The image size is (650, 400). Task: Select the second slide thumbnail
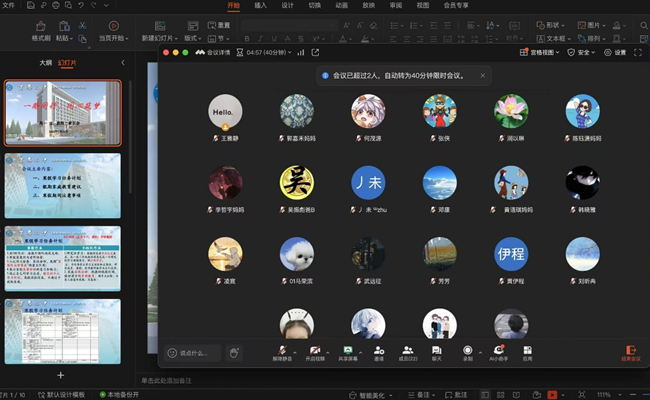tap(62, 185)
